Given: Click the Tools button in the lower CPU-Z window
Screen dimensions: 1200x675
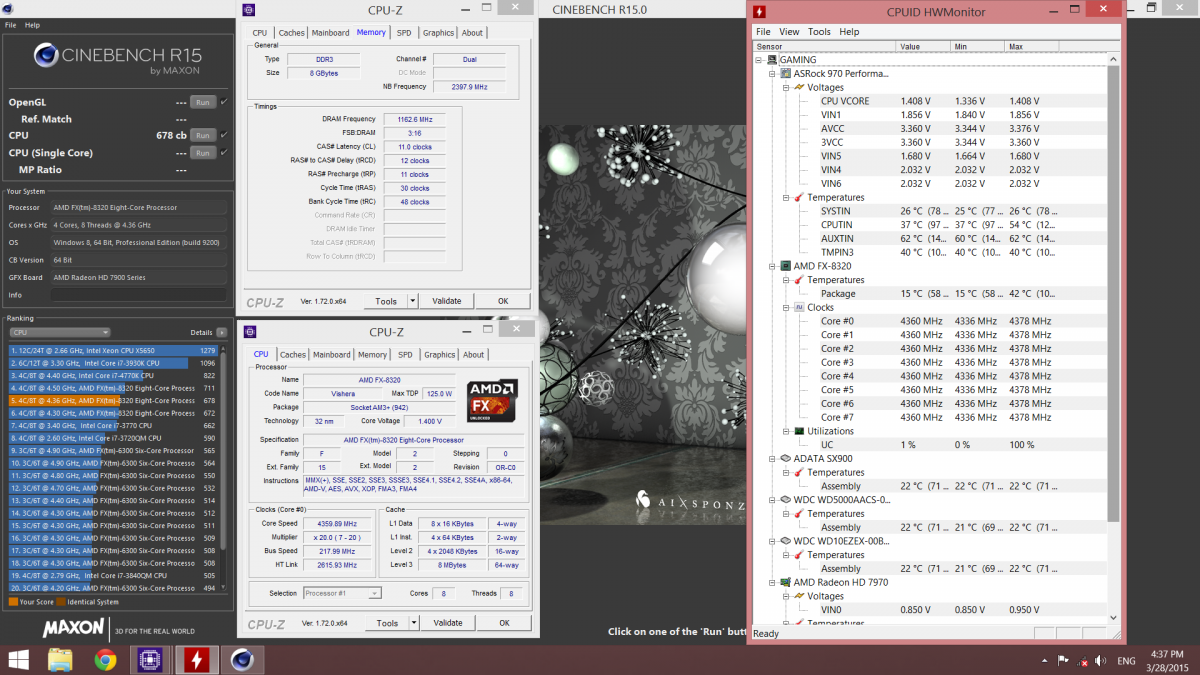Looking at the screenshot, I should pos(386,623).
